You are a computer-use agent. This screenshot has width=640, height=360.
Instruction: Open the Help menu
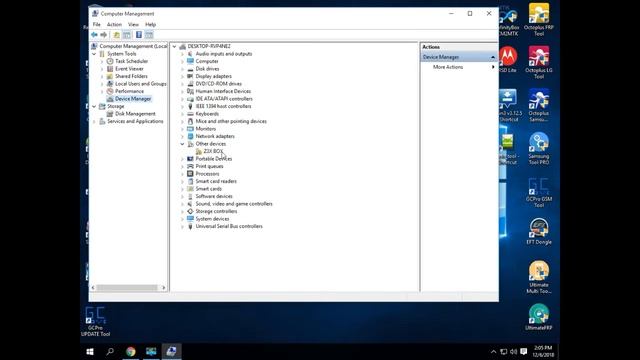coord(151,24)
